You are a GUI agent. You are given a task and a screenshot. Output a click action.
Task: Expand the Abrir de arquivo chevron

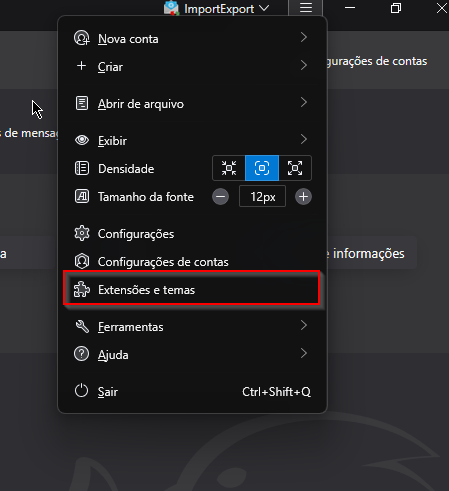click(303, 102)
